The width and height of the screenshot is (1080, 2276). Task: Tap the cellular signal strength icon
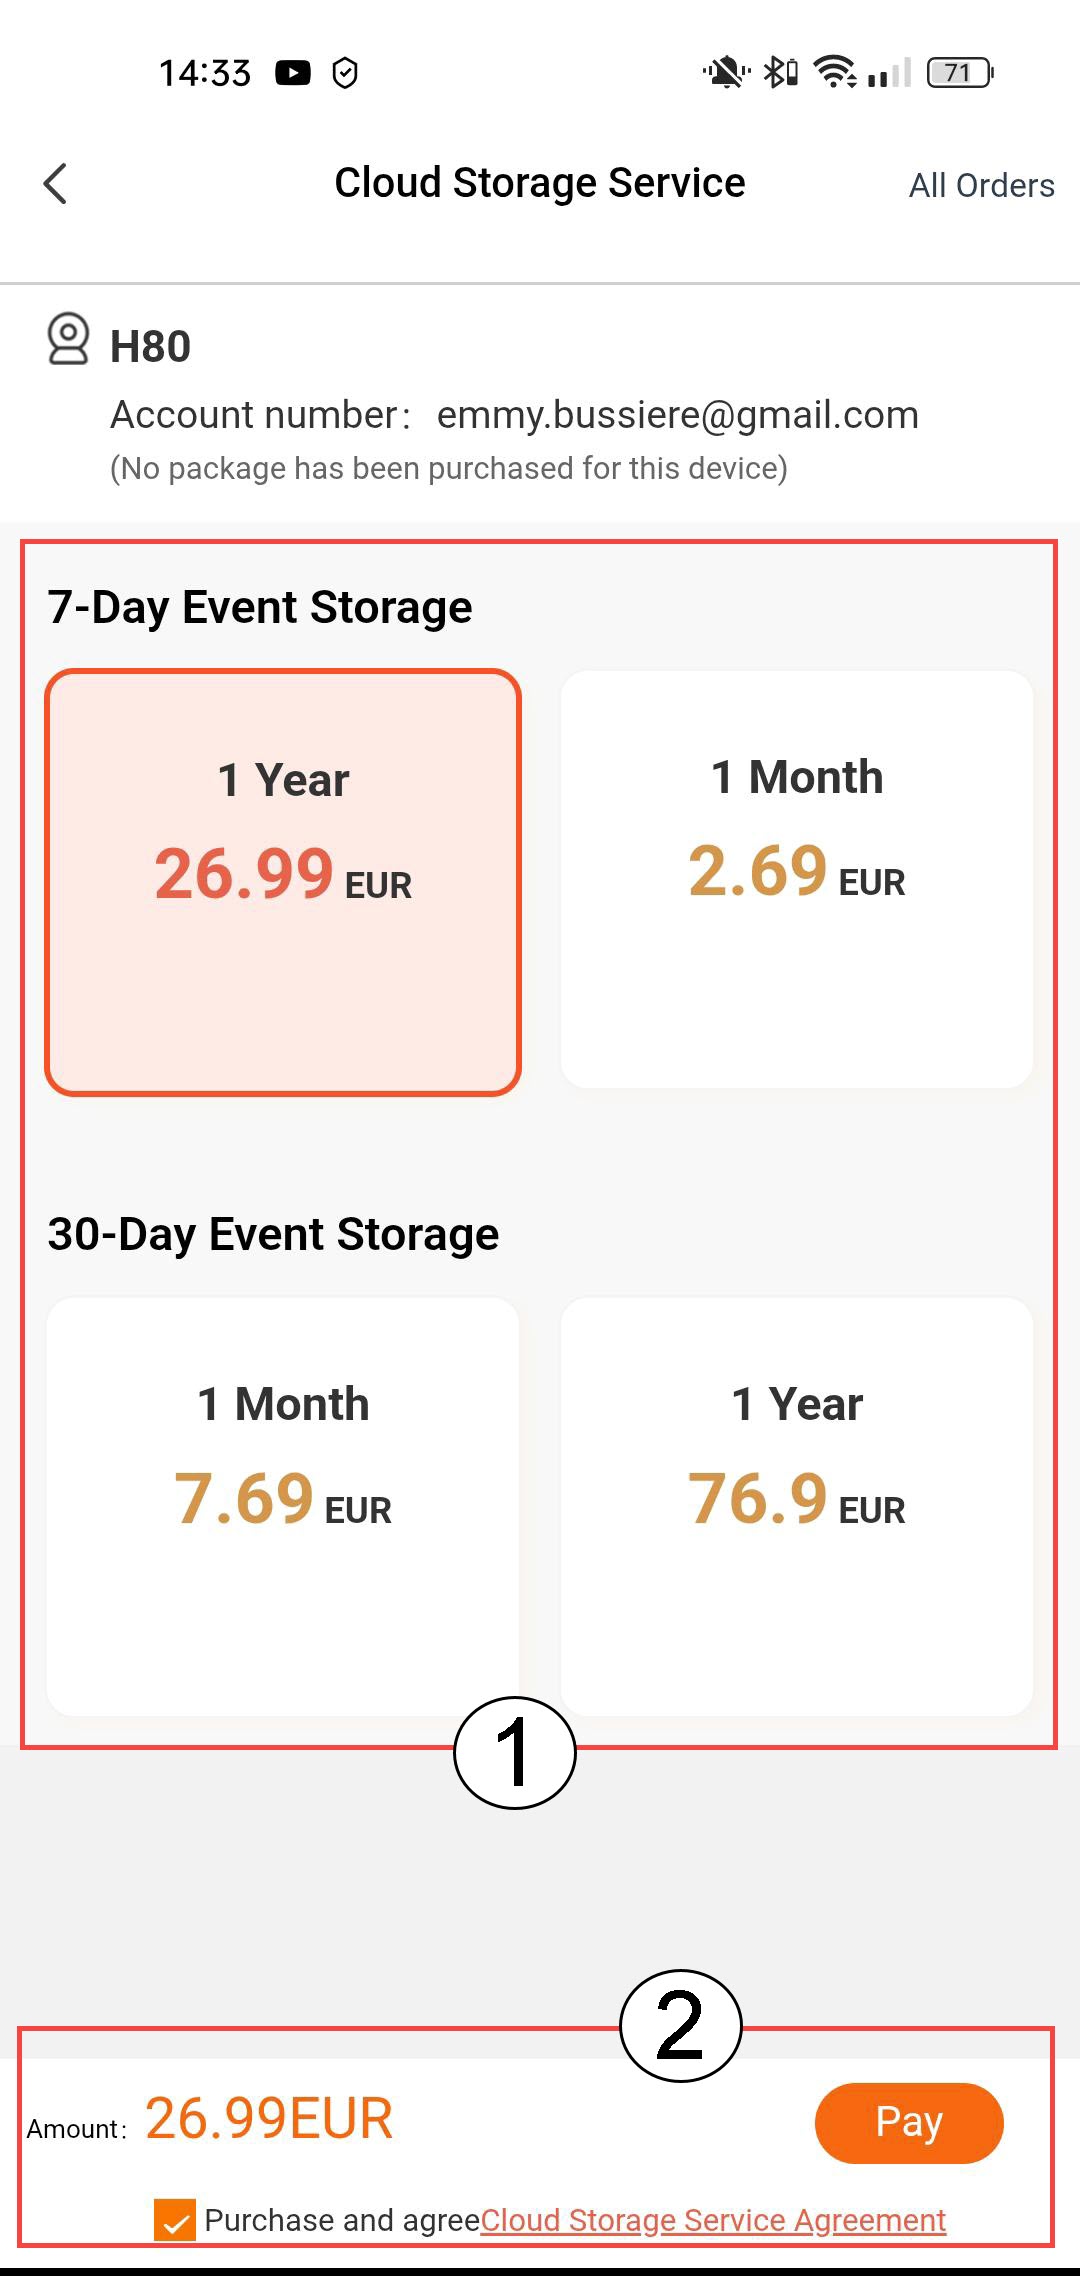[889, 73]
